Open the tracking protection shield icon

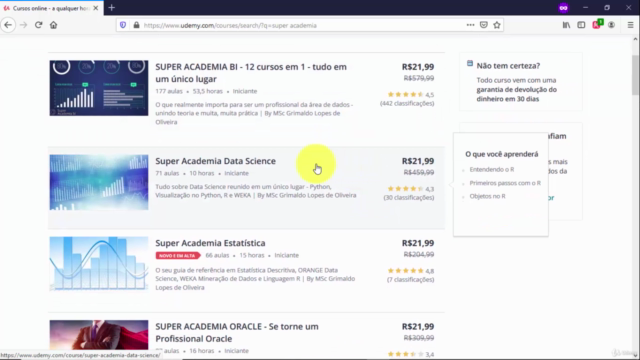pyautogui.click(x=123, y=25)
